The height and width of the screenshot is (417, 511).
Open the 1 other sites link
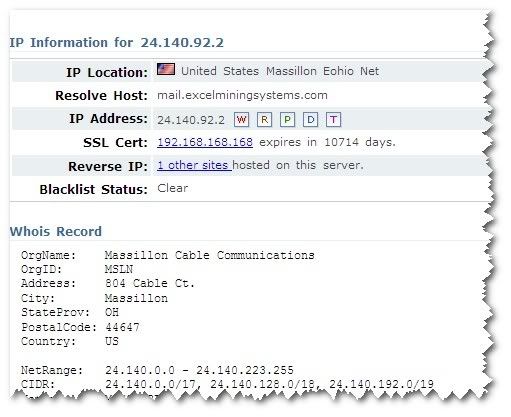tap(194, 165)
